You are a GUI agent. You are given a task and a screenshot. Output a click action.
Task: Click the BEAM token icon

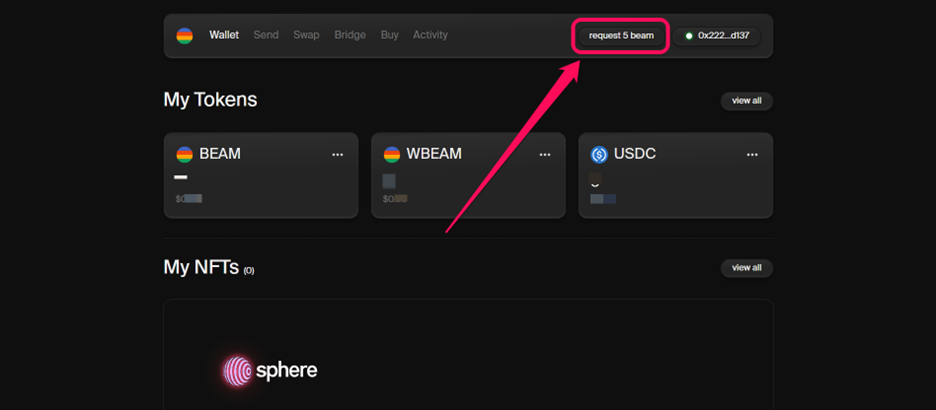point(184,155)
